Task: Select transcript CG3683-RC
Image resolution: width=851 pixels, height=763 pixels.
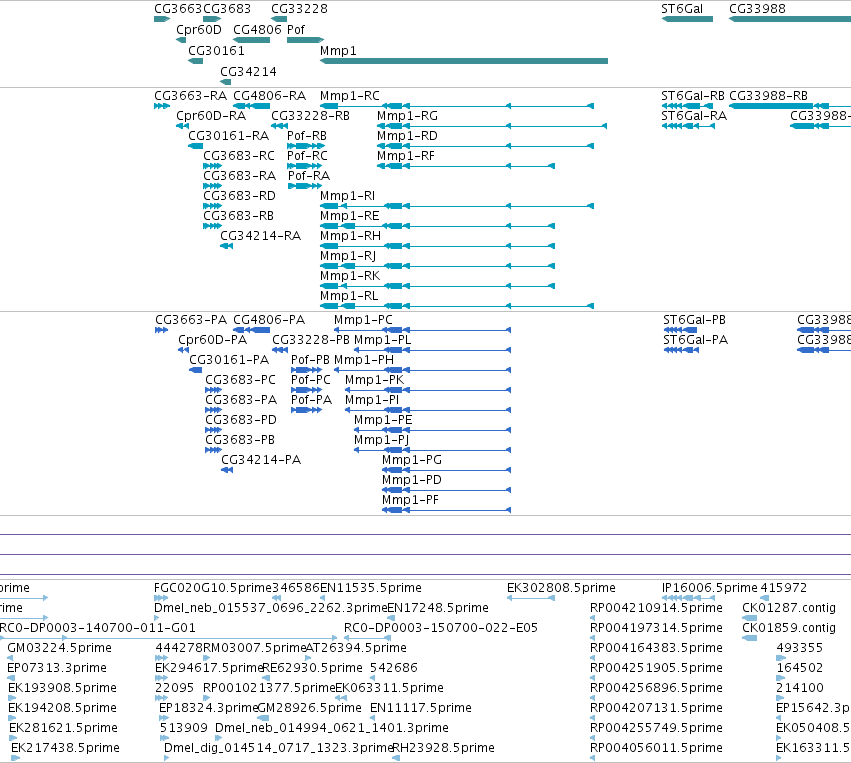Action: pos(239,156)
